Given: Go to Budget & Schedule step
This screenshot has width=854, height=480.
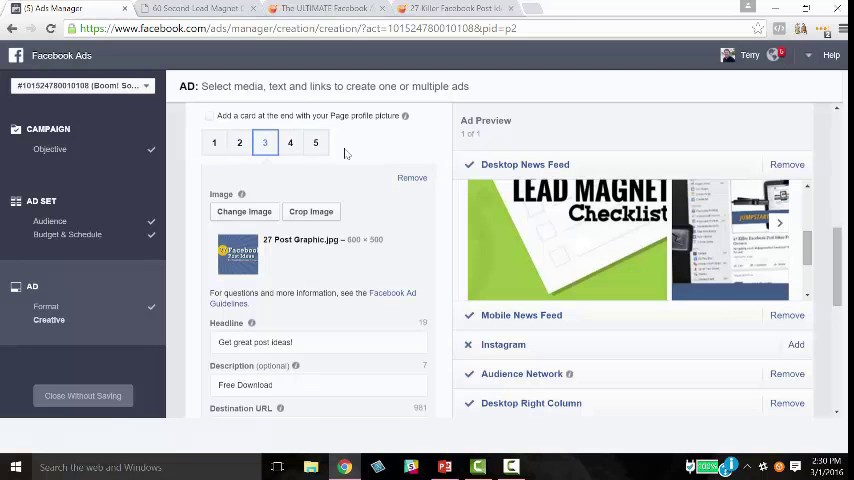Looking at the screenshot, I should tap(67, 235).
